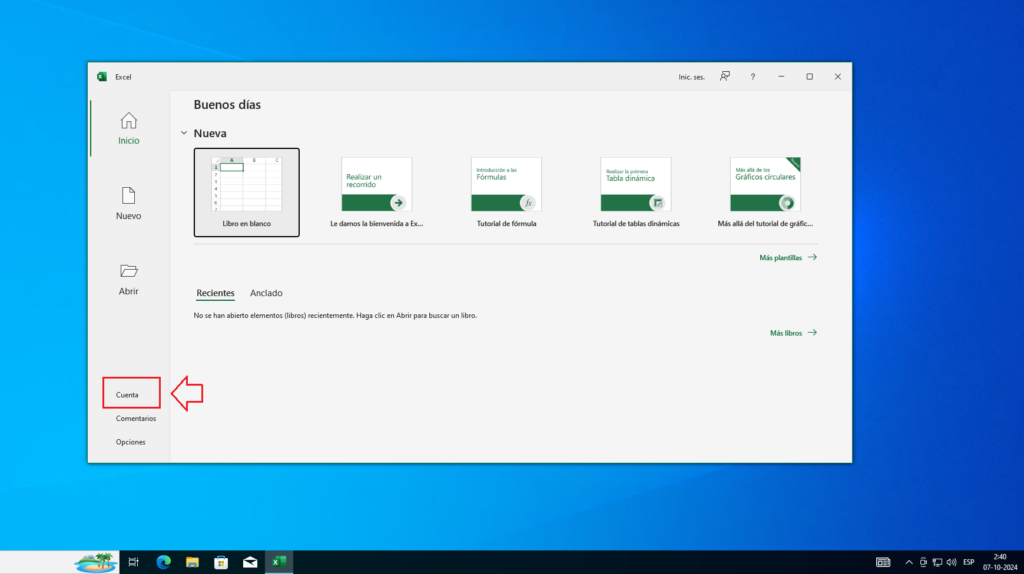Screen dimensions: 1024x574
Task: Open the help question mark icon
Action: click(x=752, y=77)
